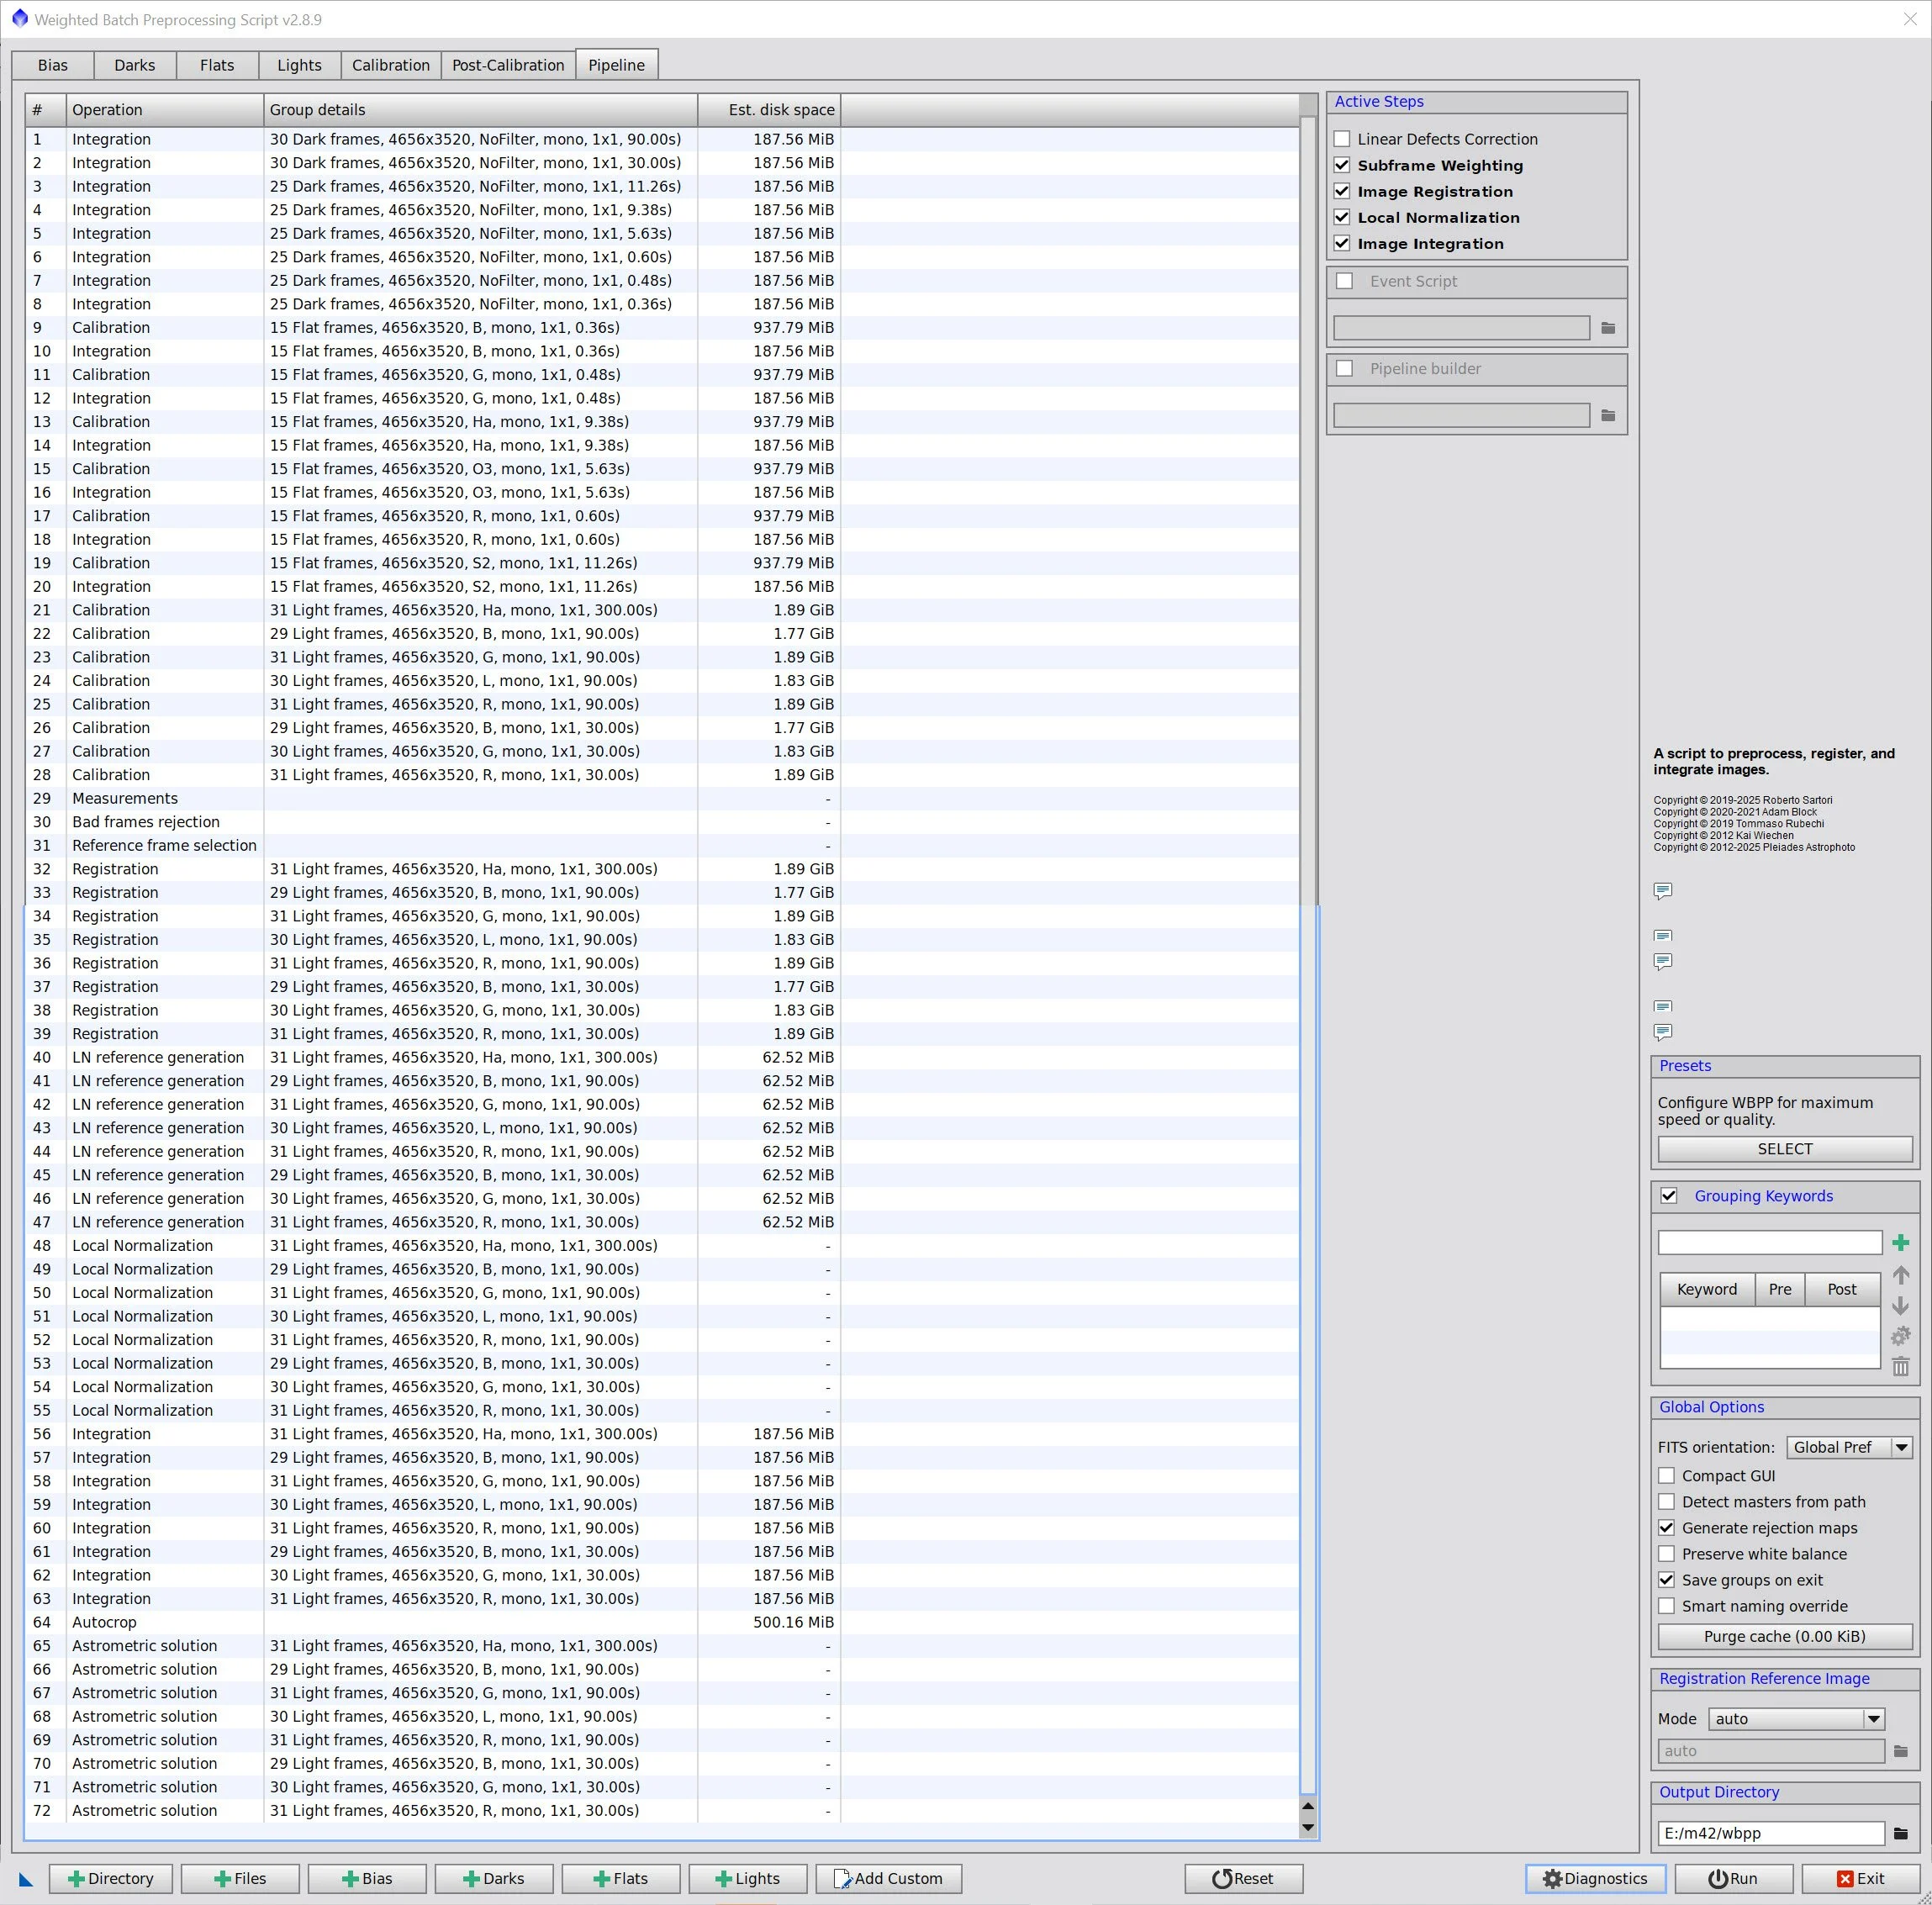Toggle Compact GUI option

pos(1666,1475)
